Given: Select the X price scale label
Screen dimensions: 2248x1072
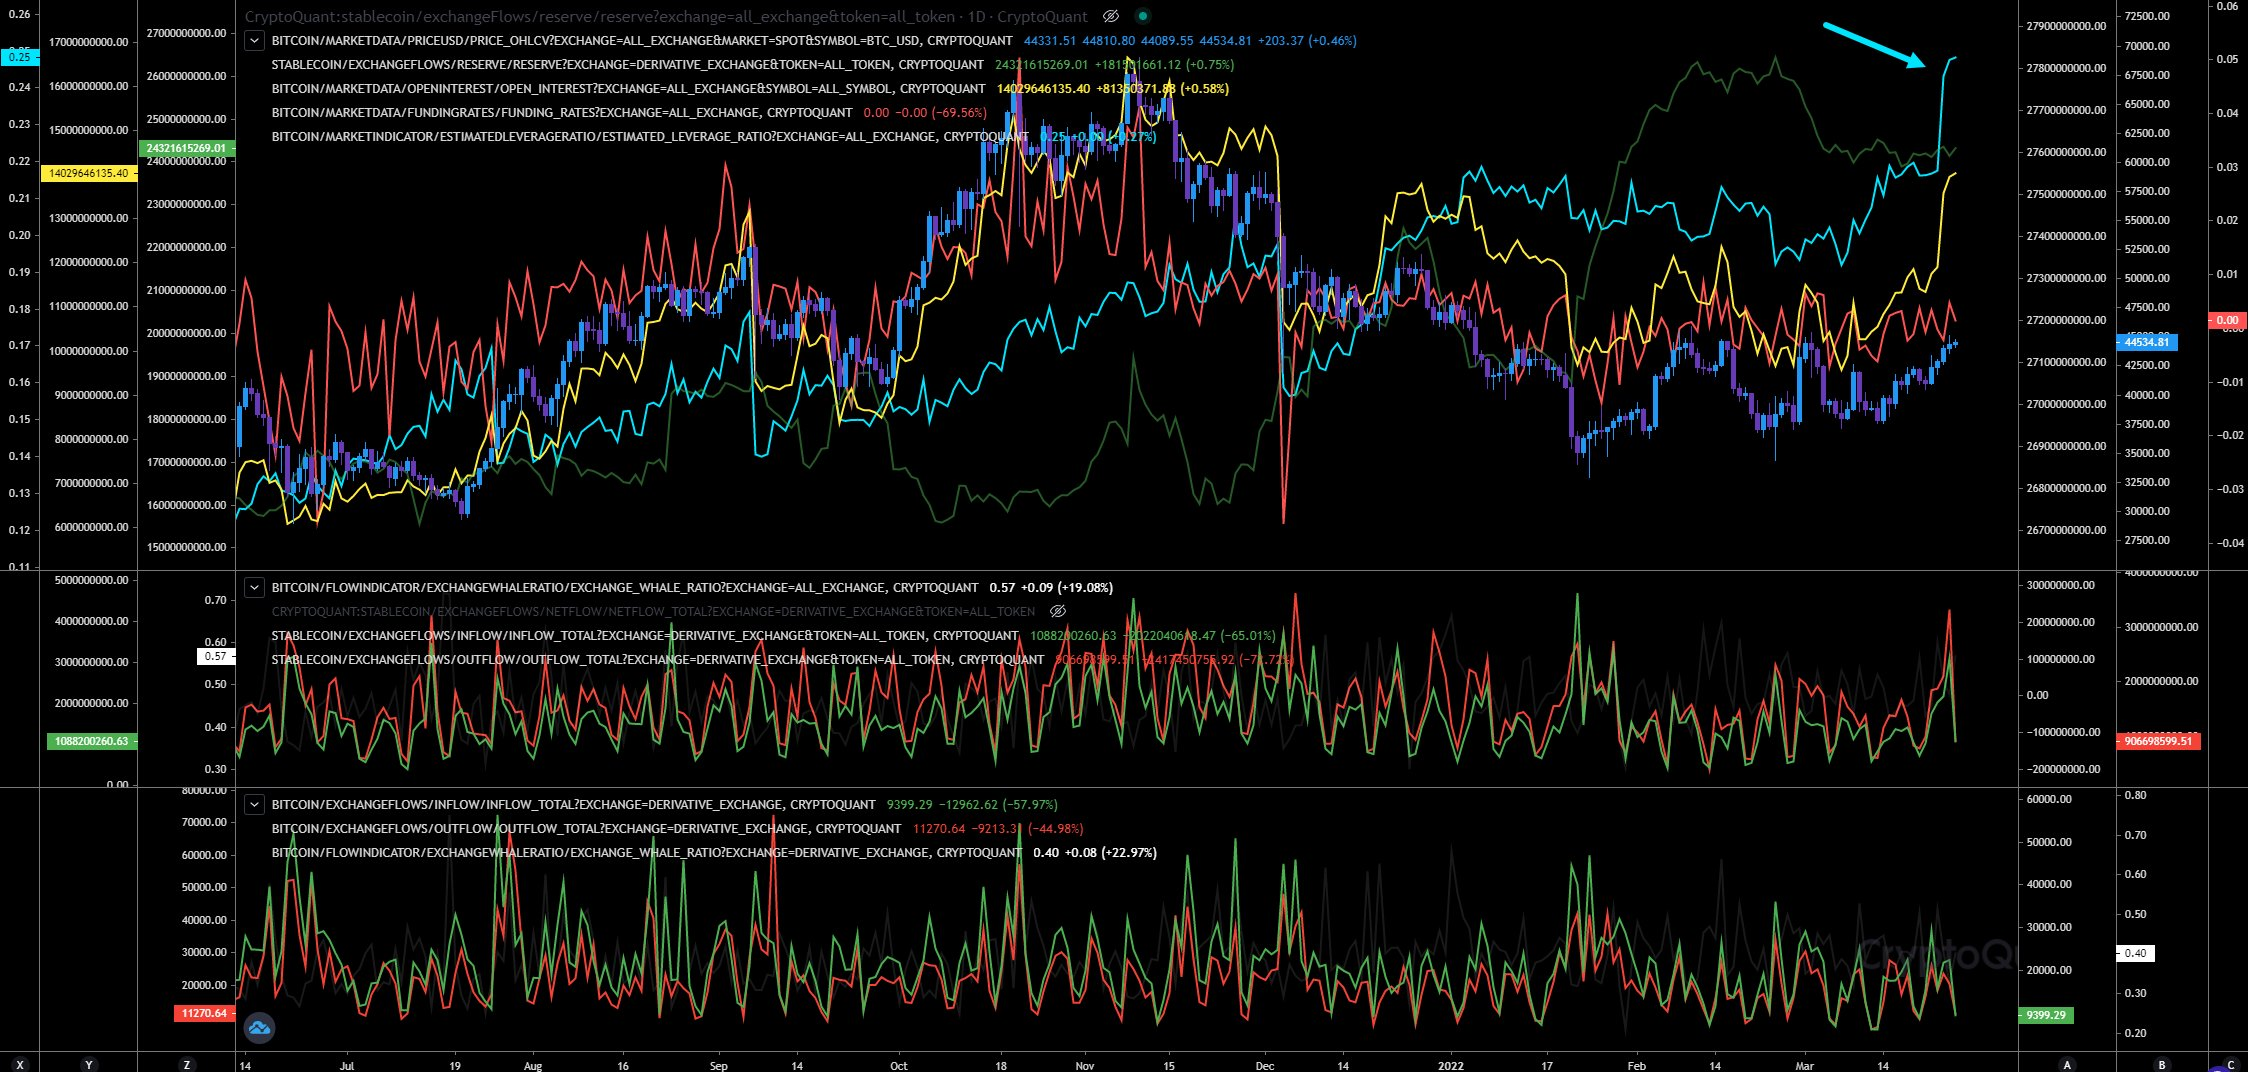Looking at the screenshot, I should (x=20, y=1064).
